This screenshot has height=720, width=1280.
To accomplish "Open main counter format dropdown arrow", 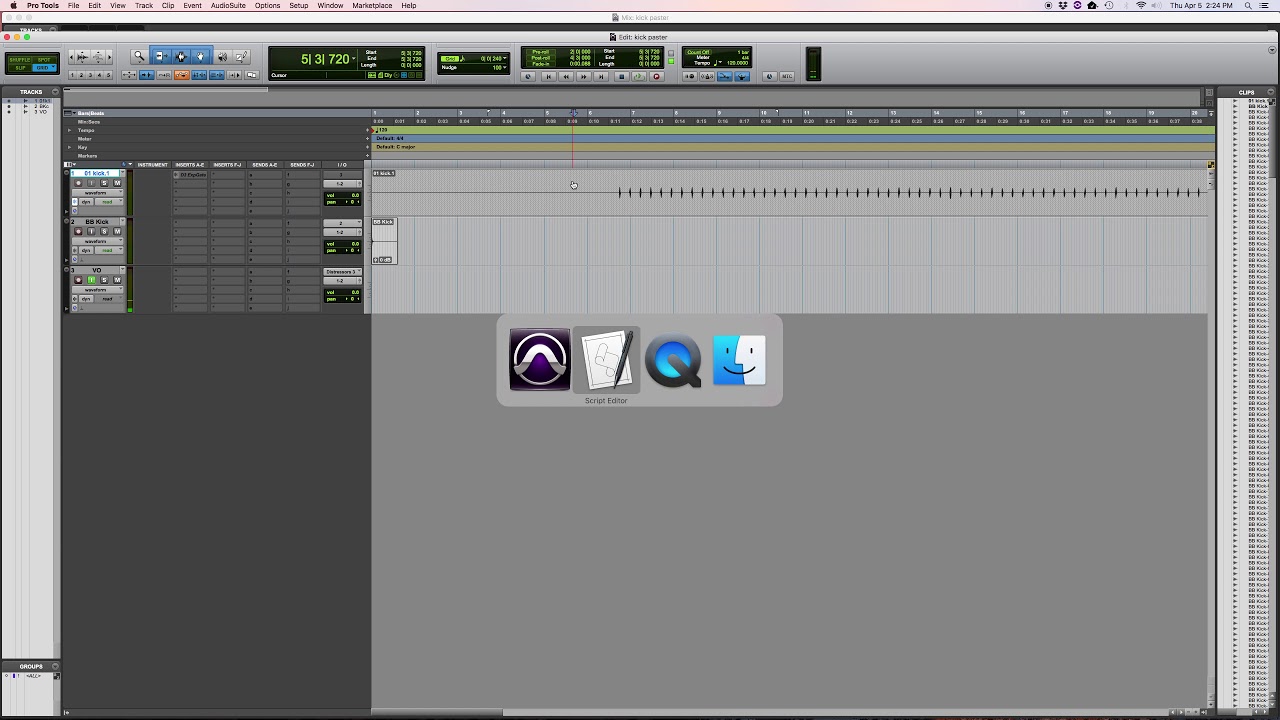I will (354, 59).
